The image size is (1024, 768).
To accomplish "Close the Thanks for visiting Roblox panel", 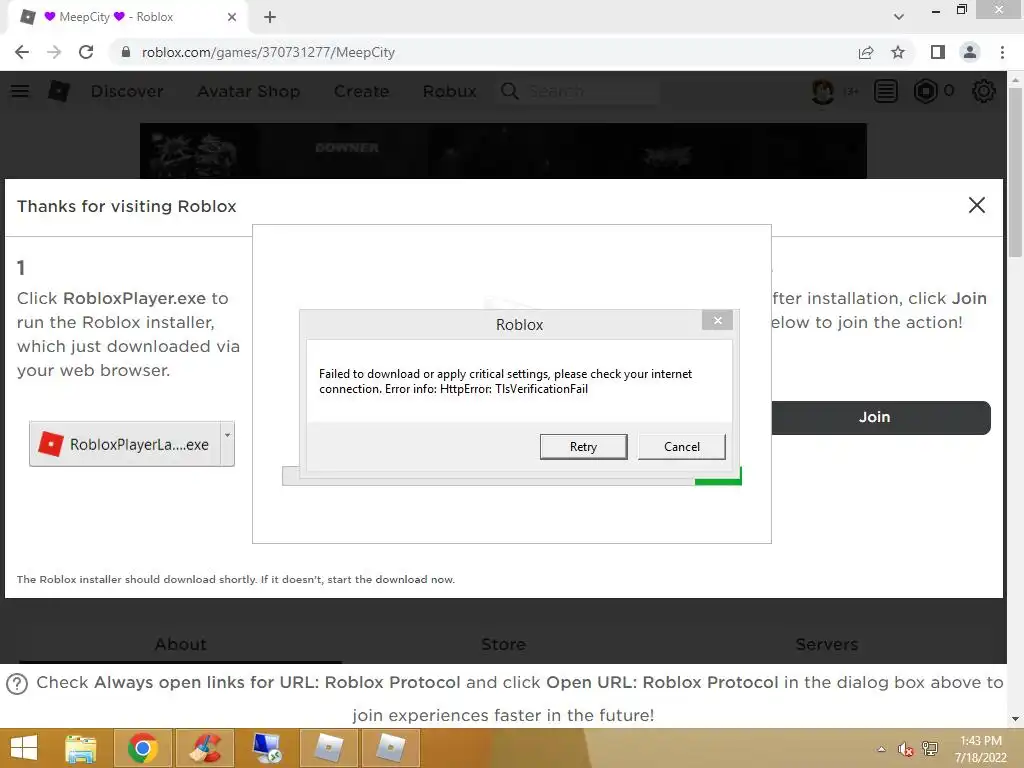I will click(976, 205).
